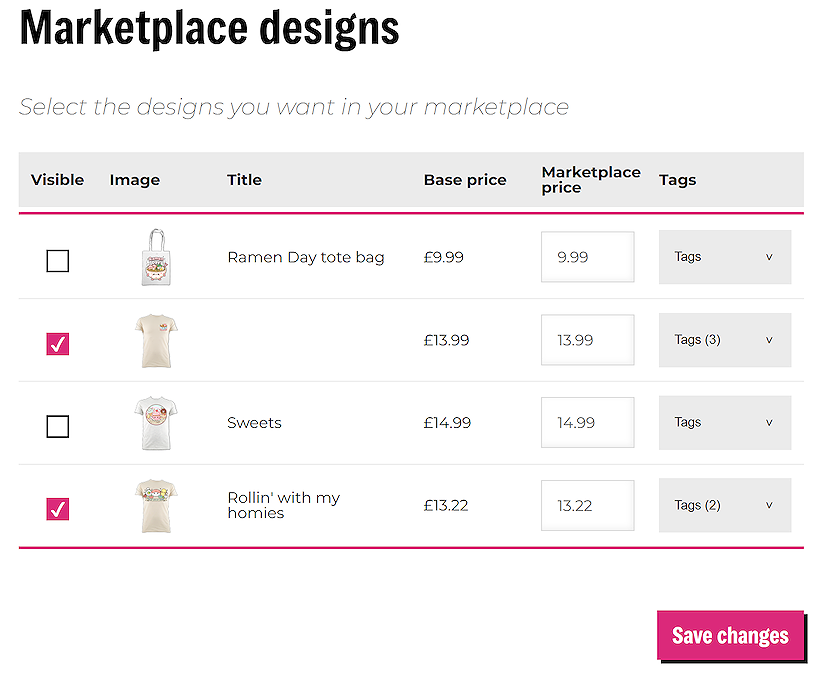Enable visibility for the Sweets design
The image size is (824, 689).
pyautogui.click(x=58, y=427)
